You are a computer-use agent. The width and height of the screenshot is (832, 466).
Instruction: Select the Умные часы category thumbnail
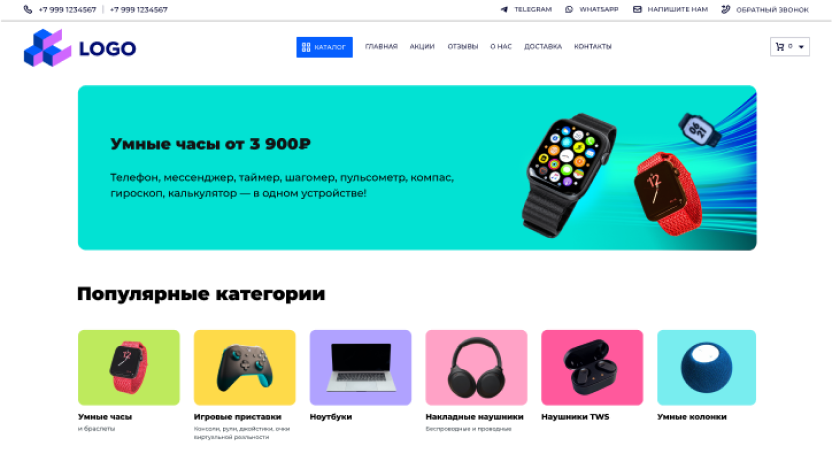(x=129, y=367)
